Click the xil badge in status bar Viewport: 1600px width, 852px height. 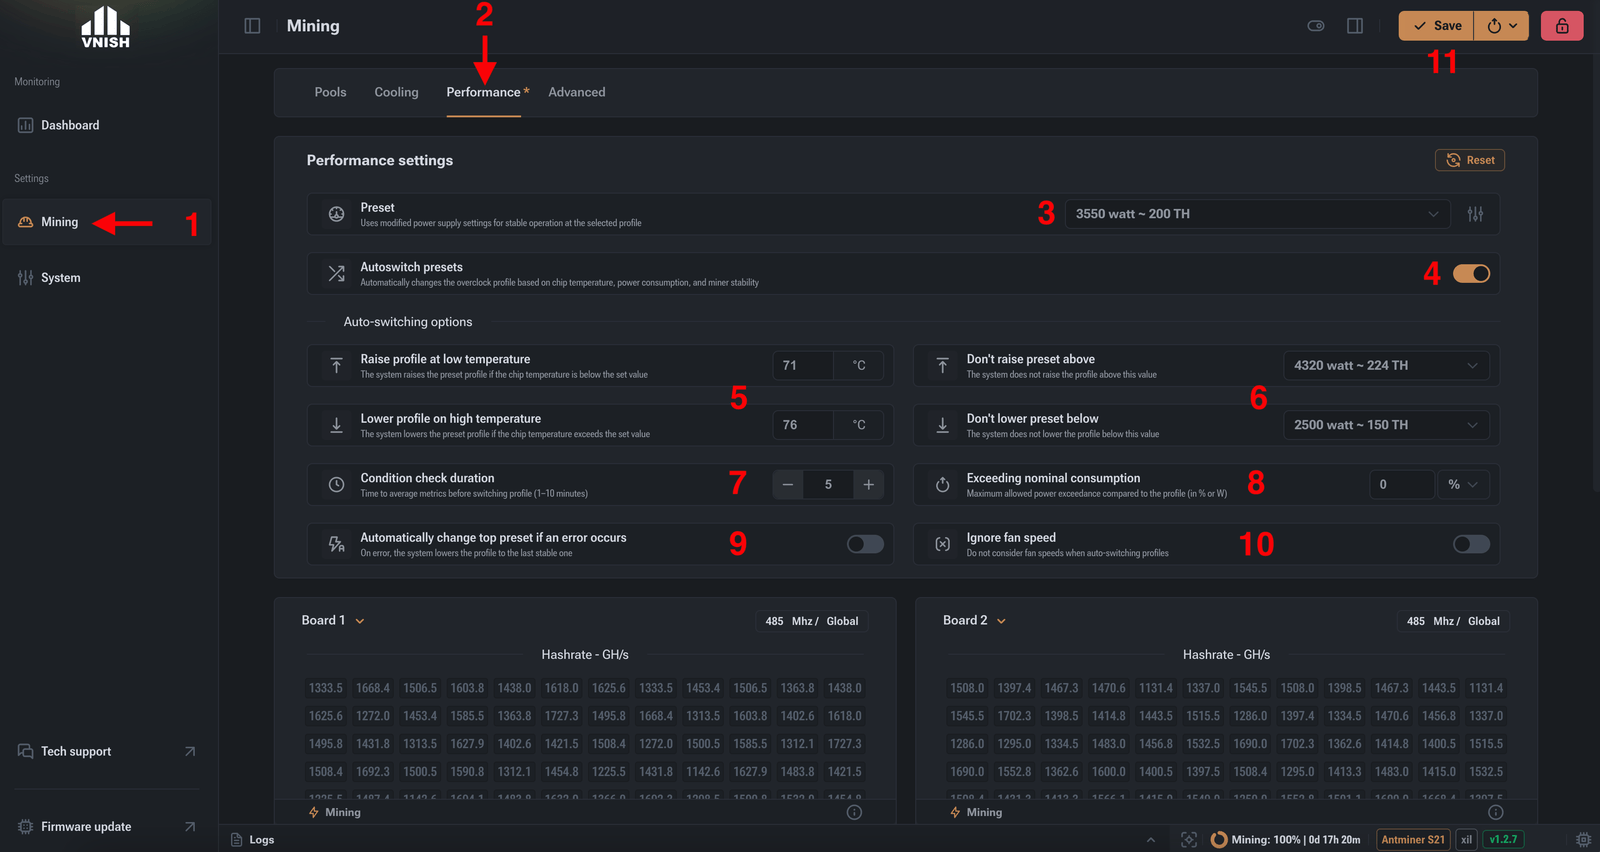point(1466,840)
